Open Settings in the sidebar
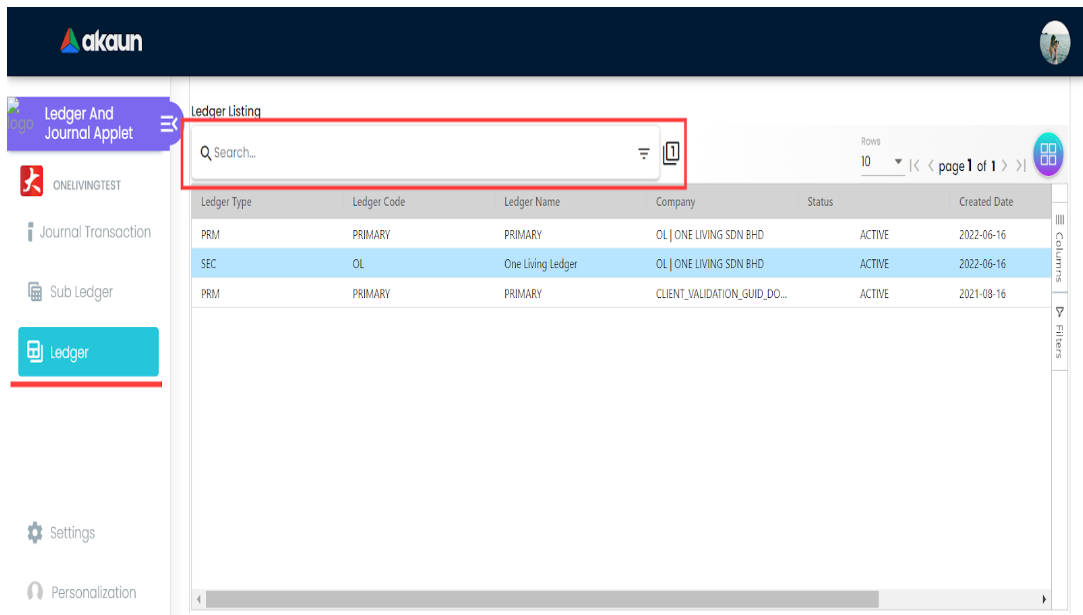Screen dimensions: 1083x615 (x=71, y=533)
